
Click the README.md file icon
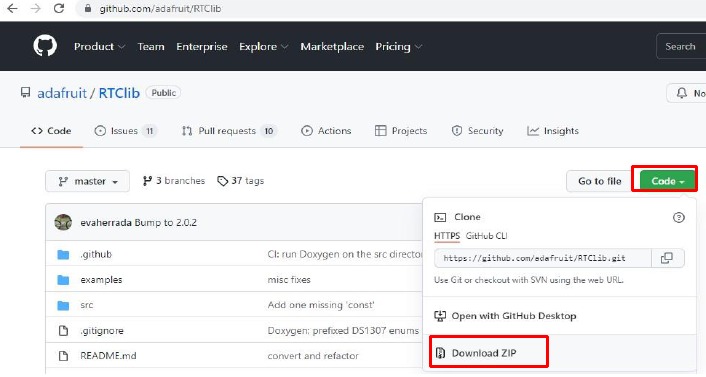pos(63,356)
